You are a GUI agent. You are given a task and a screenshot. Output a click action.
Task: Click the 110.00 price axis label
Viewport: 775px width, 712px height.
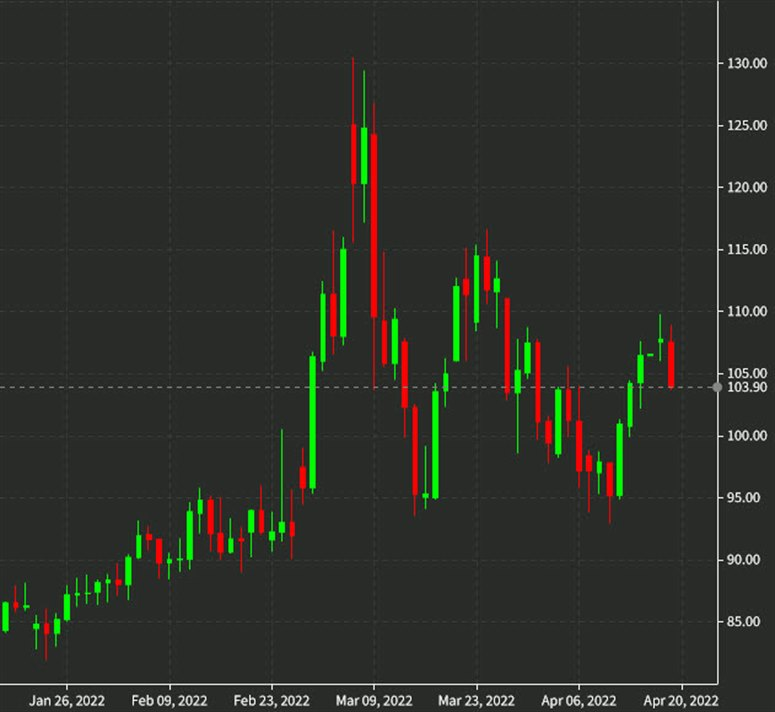coord(747,311)
